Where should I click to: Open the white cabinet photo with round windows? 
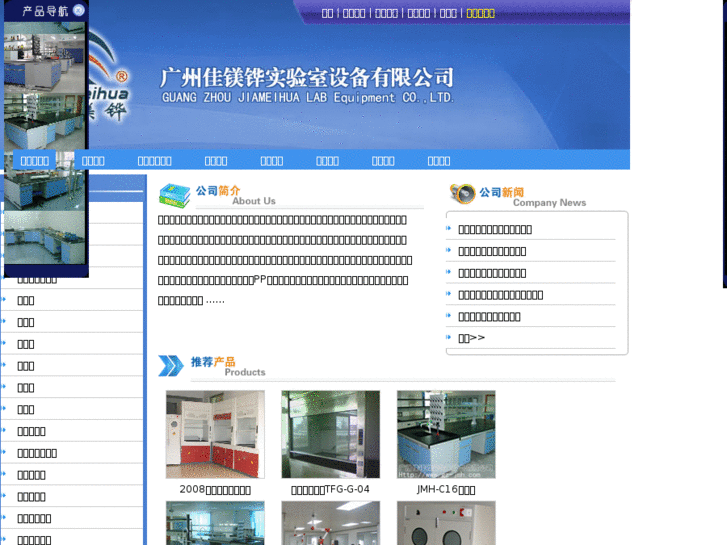(x=446, y=523)
